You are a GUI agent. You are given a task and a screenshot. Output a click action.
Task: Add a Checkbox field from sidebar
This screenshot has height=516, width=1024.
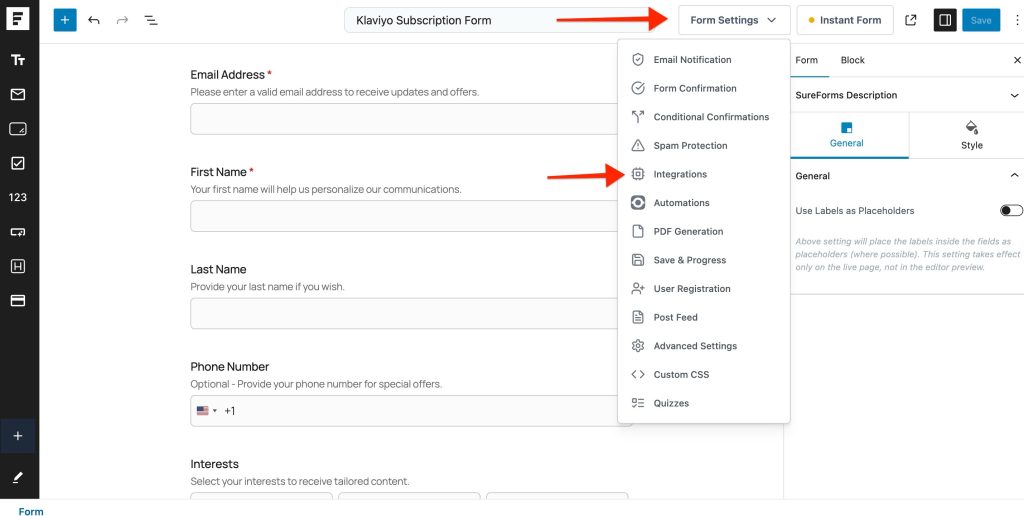click(x=18, y=163)
